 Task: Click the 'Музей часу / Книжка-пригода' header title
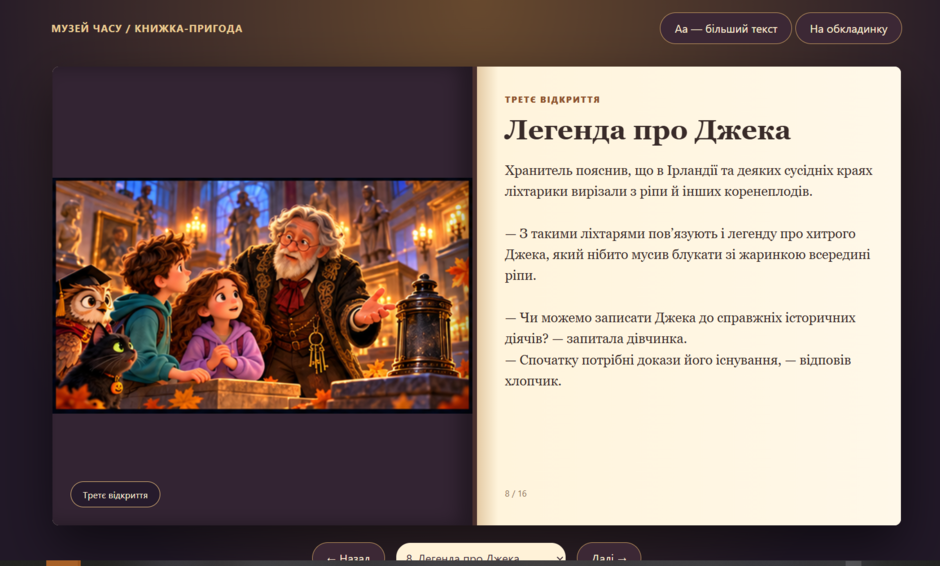(x=147, y=28)
